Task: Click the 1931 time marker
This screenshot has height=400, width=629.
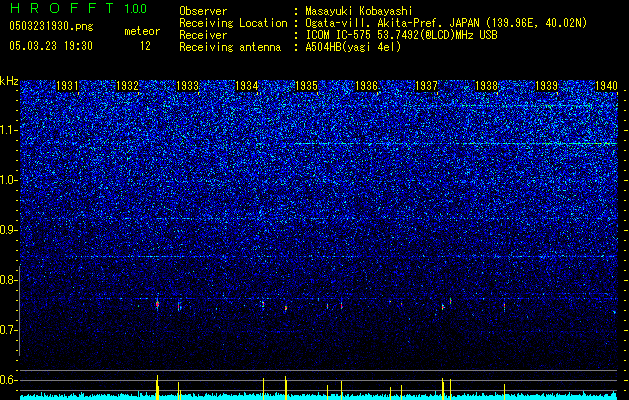Action: pyautogui.click(x=67, y=86)
